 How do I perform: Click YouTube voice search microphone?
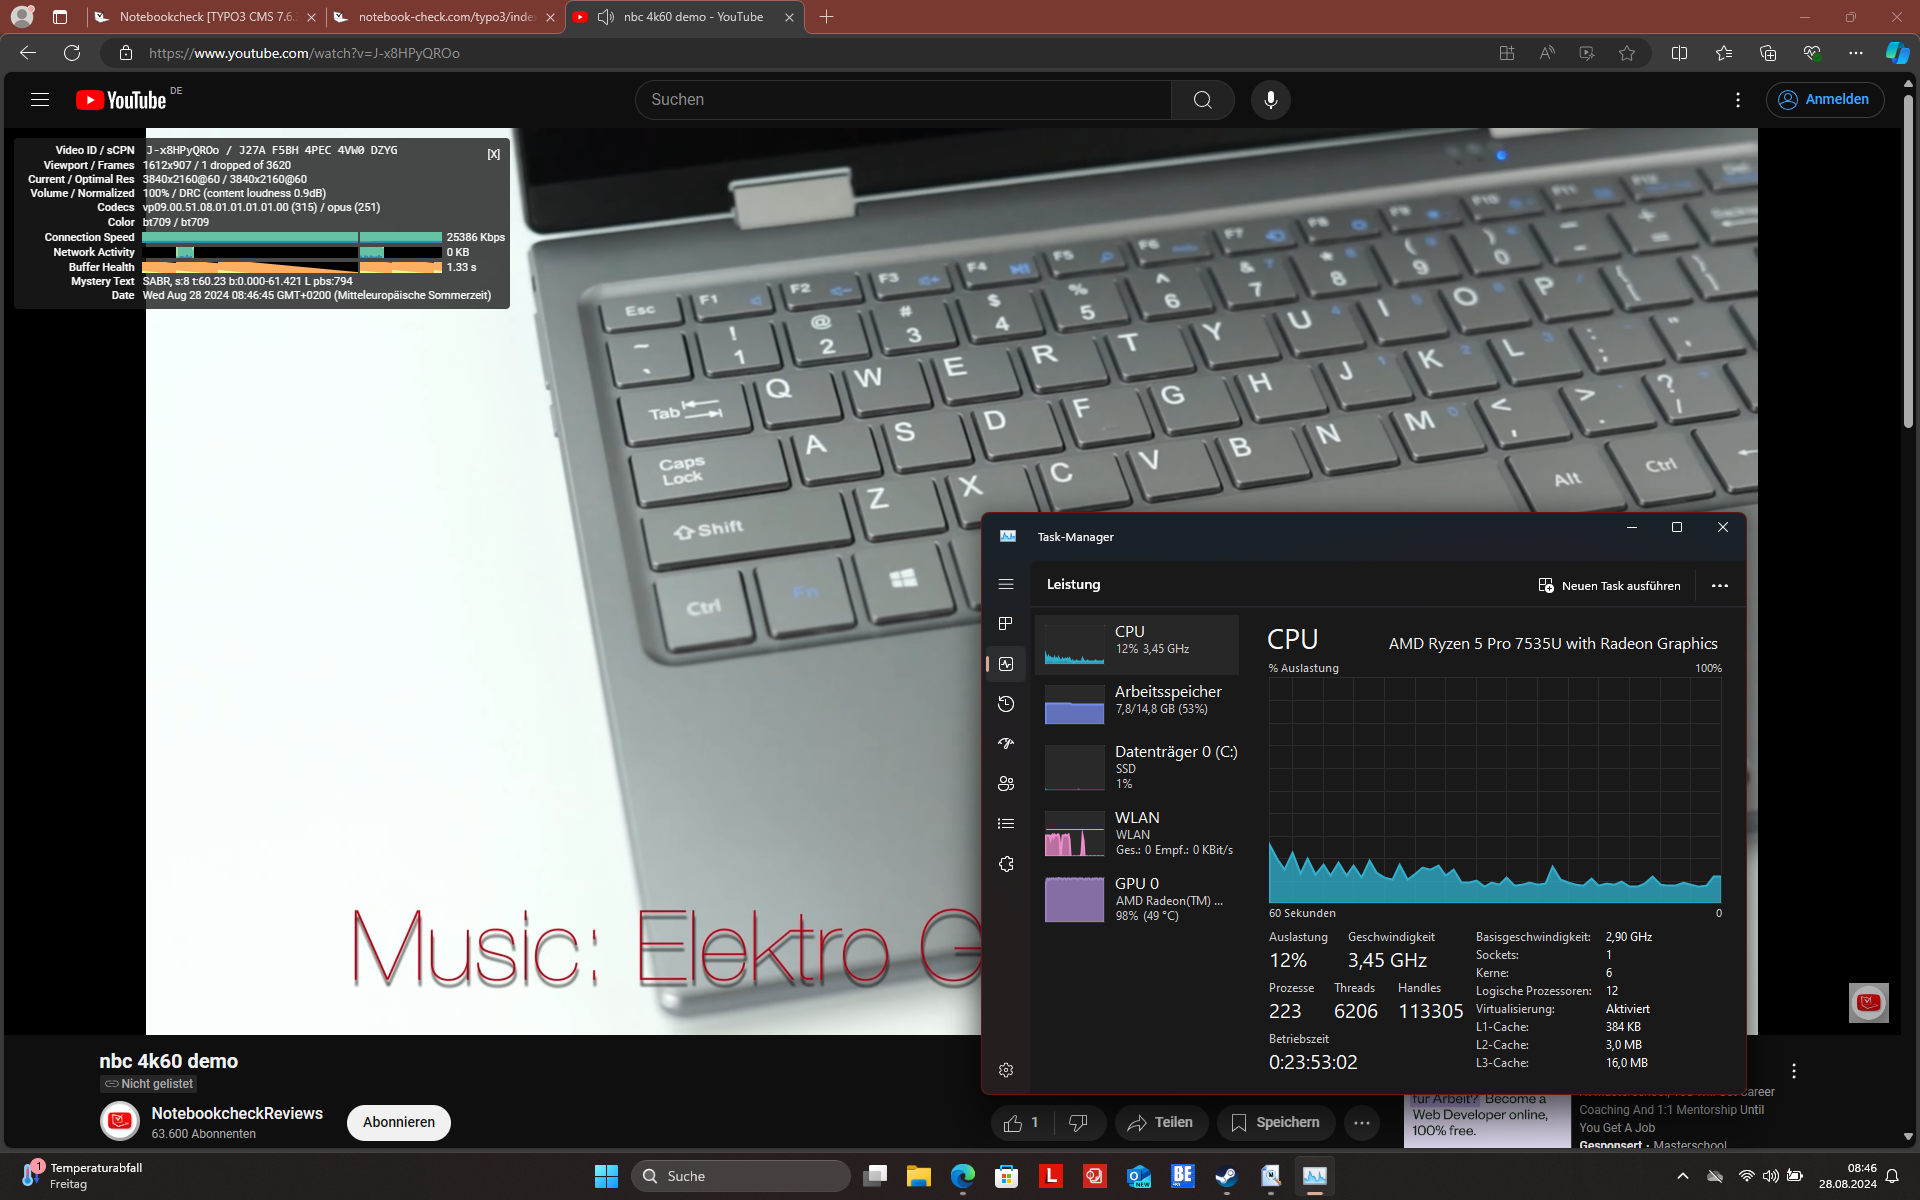click(x=1270, y=100)
